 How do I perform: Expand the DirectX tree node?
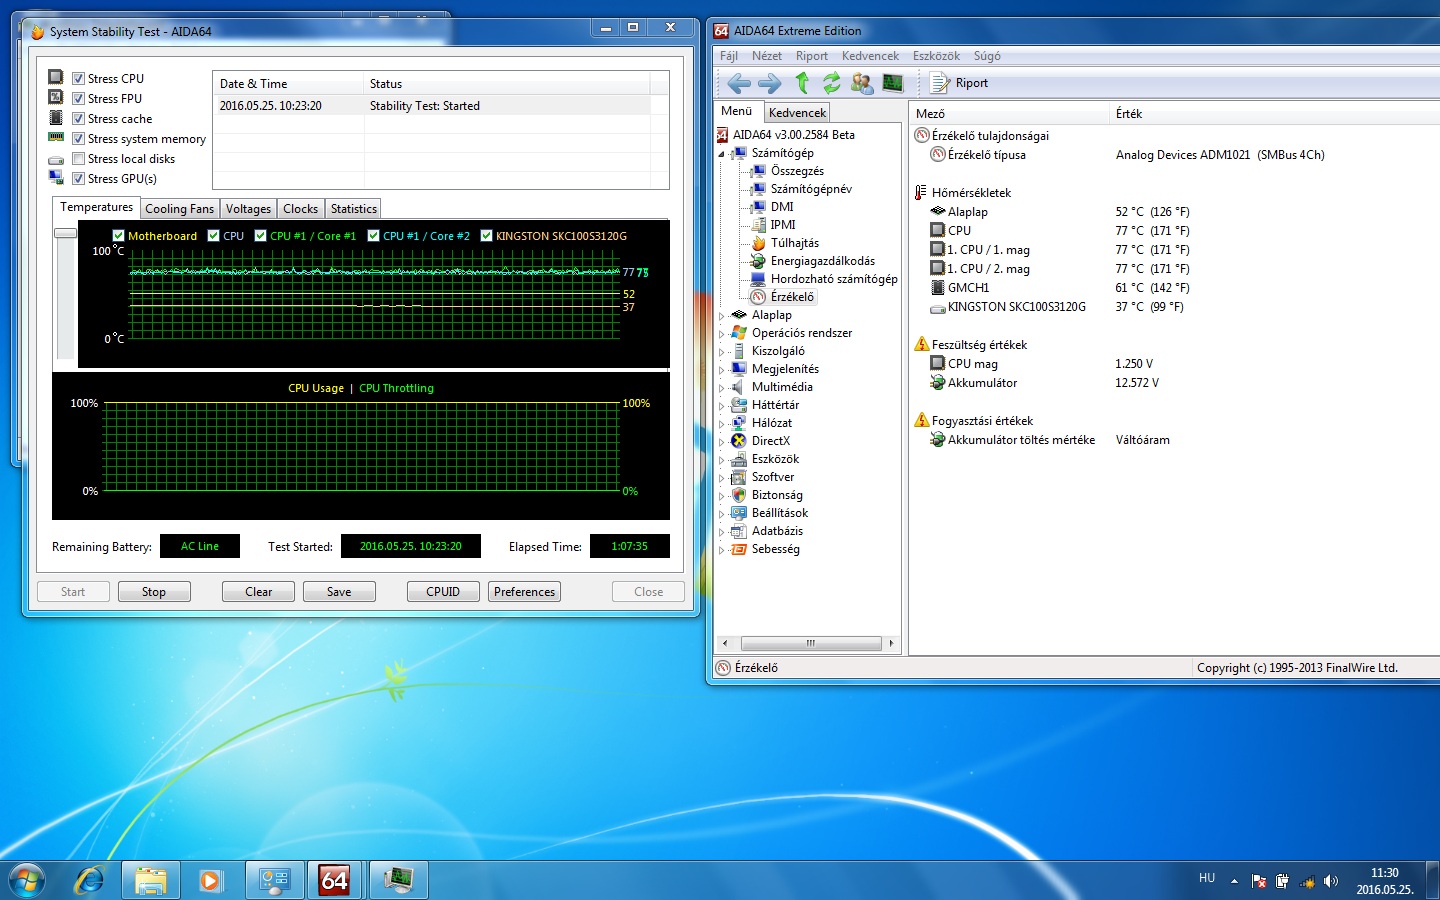pos(722,442)
